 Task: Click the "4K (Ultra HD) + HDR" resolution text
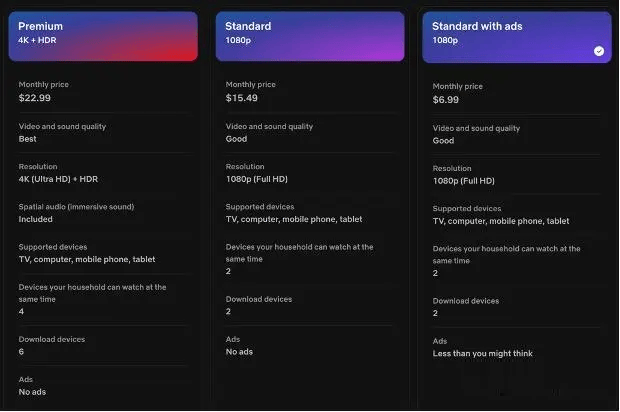pos(58,179)
